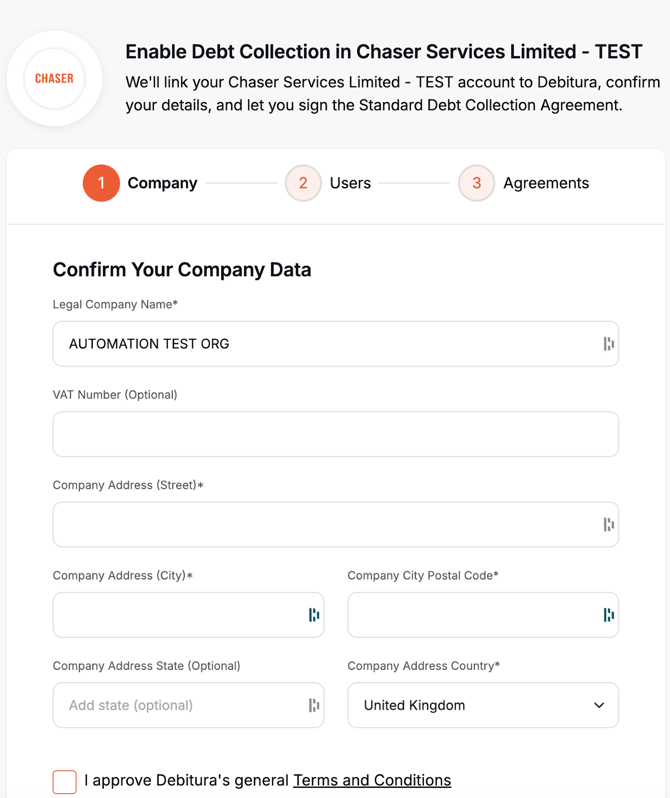Go to the Users step

(x=350, y=183)
